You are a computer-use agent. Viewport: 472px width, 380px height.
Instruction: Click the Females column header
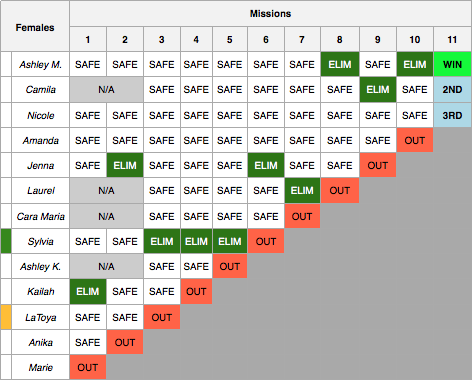pos(35,26)
